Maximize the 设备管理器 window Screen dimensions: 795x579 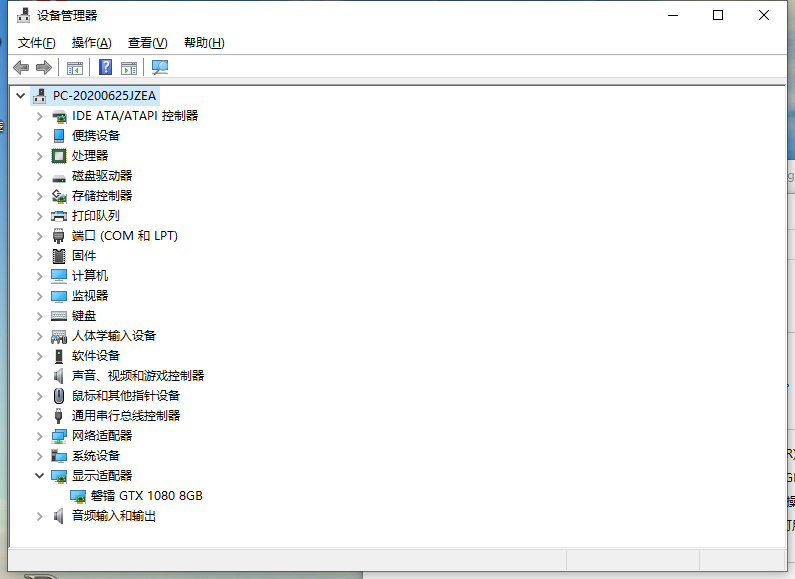[x=718, y=15]
